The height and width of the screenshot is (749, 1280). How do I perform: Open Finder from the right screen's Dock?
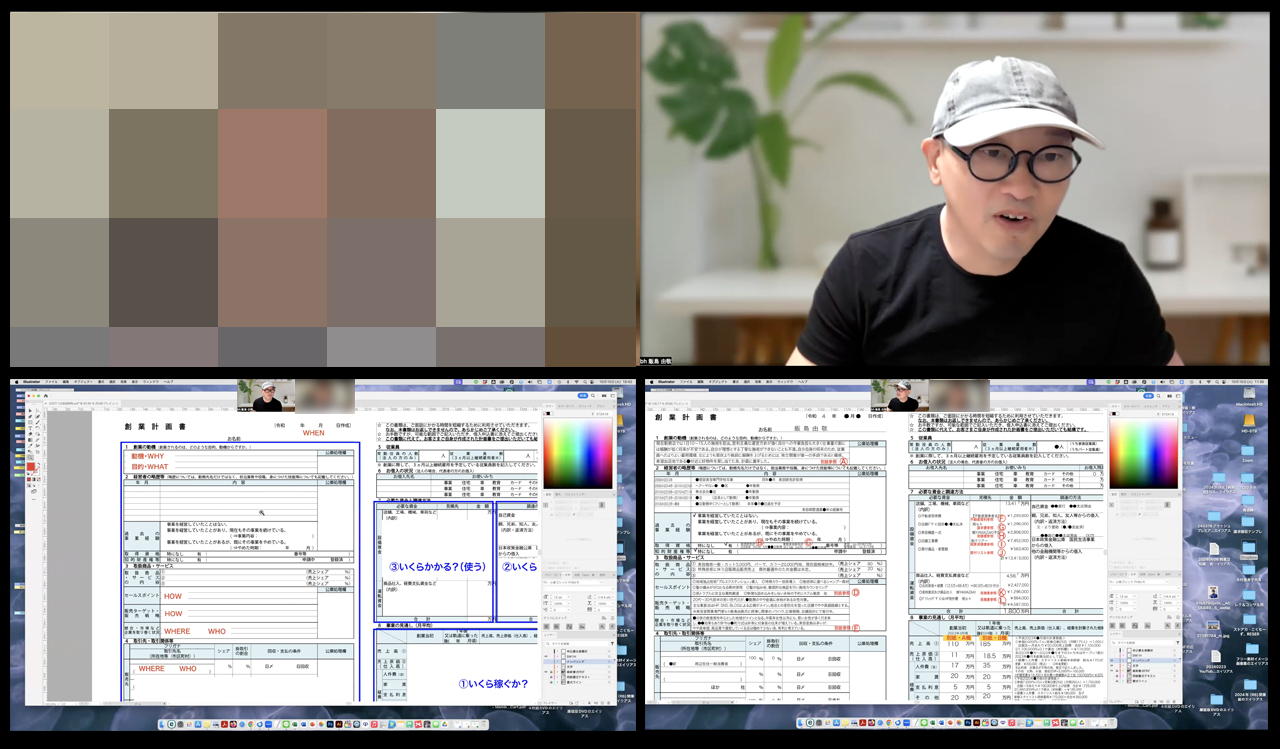point(801,724)
